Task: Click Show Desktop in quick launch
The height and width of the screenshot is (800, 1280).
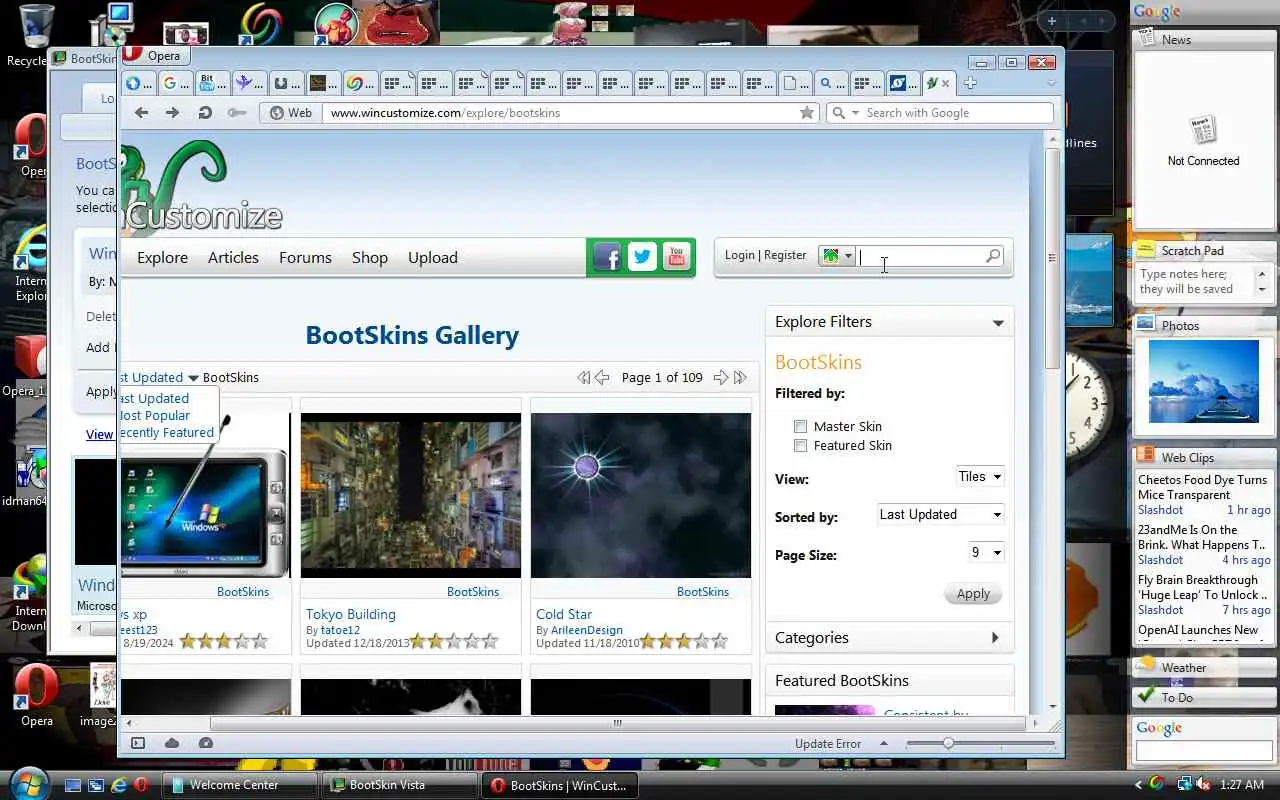Action: click(x=73, y=786)
